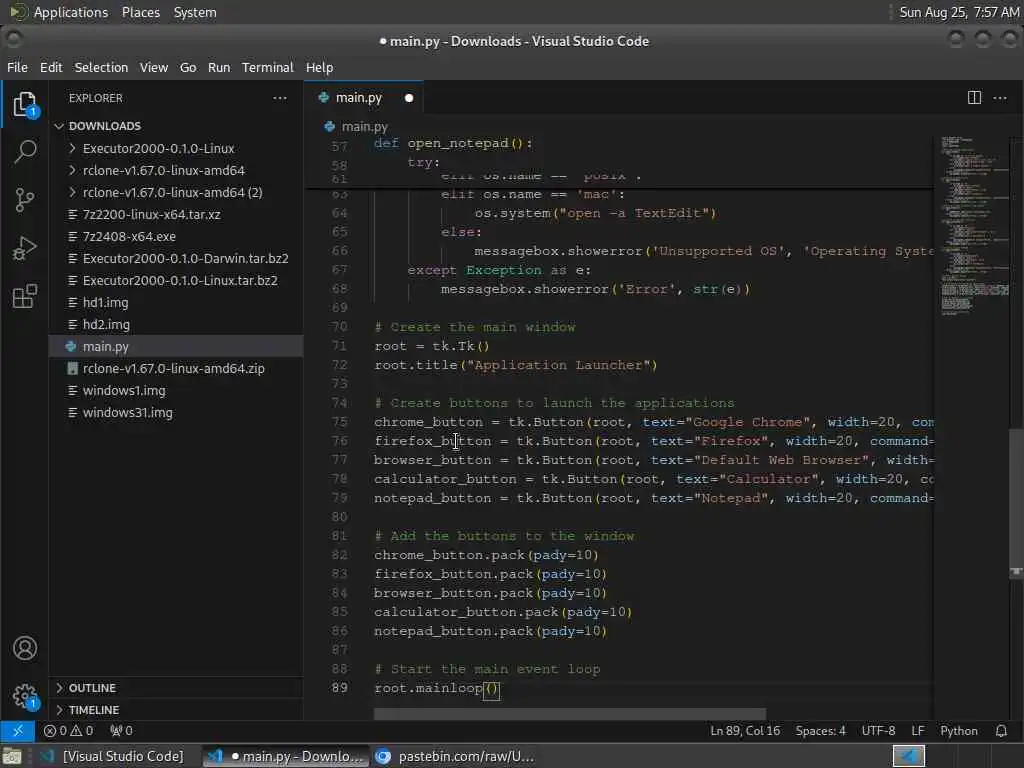Change indentation via Spaces: 4
1024x768 pixels.
820,731
